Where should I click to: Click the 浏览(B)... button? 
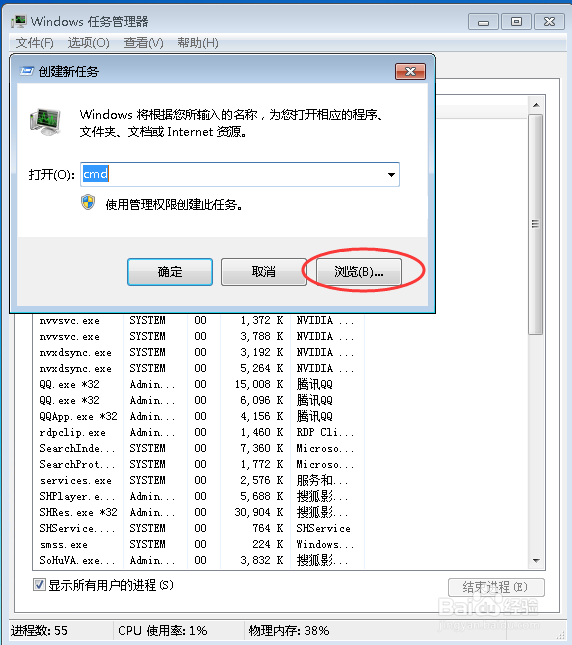(x=359, y=272)
